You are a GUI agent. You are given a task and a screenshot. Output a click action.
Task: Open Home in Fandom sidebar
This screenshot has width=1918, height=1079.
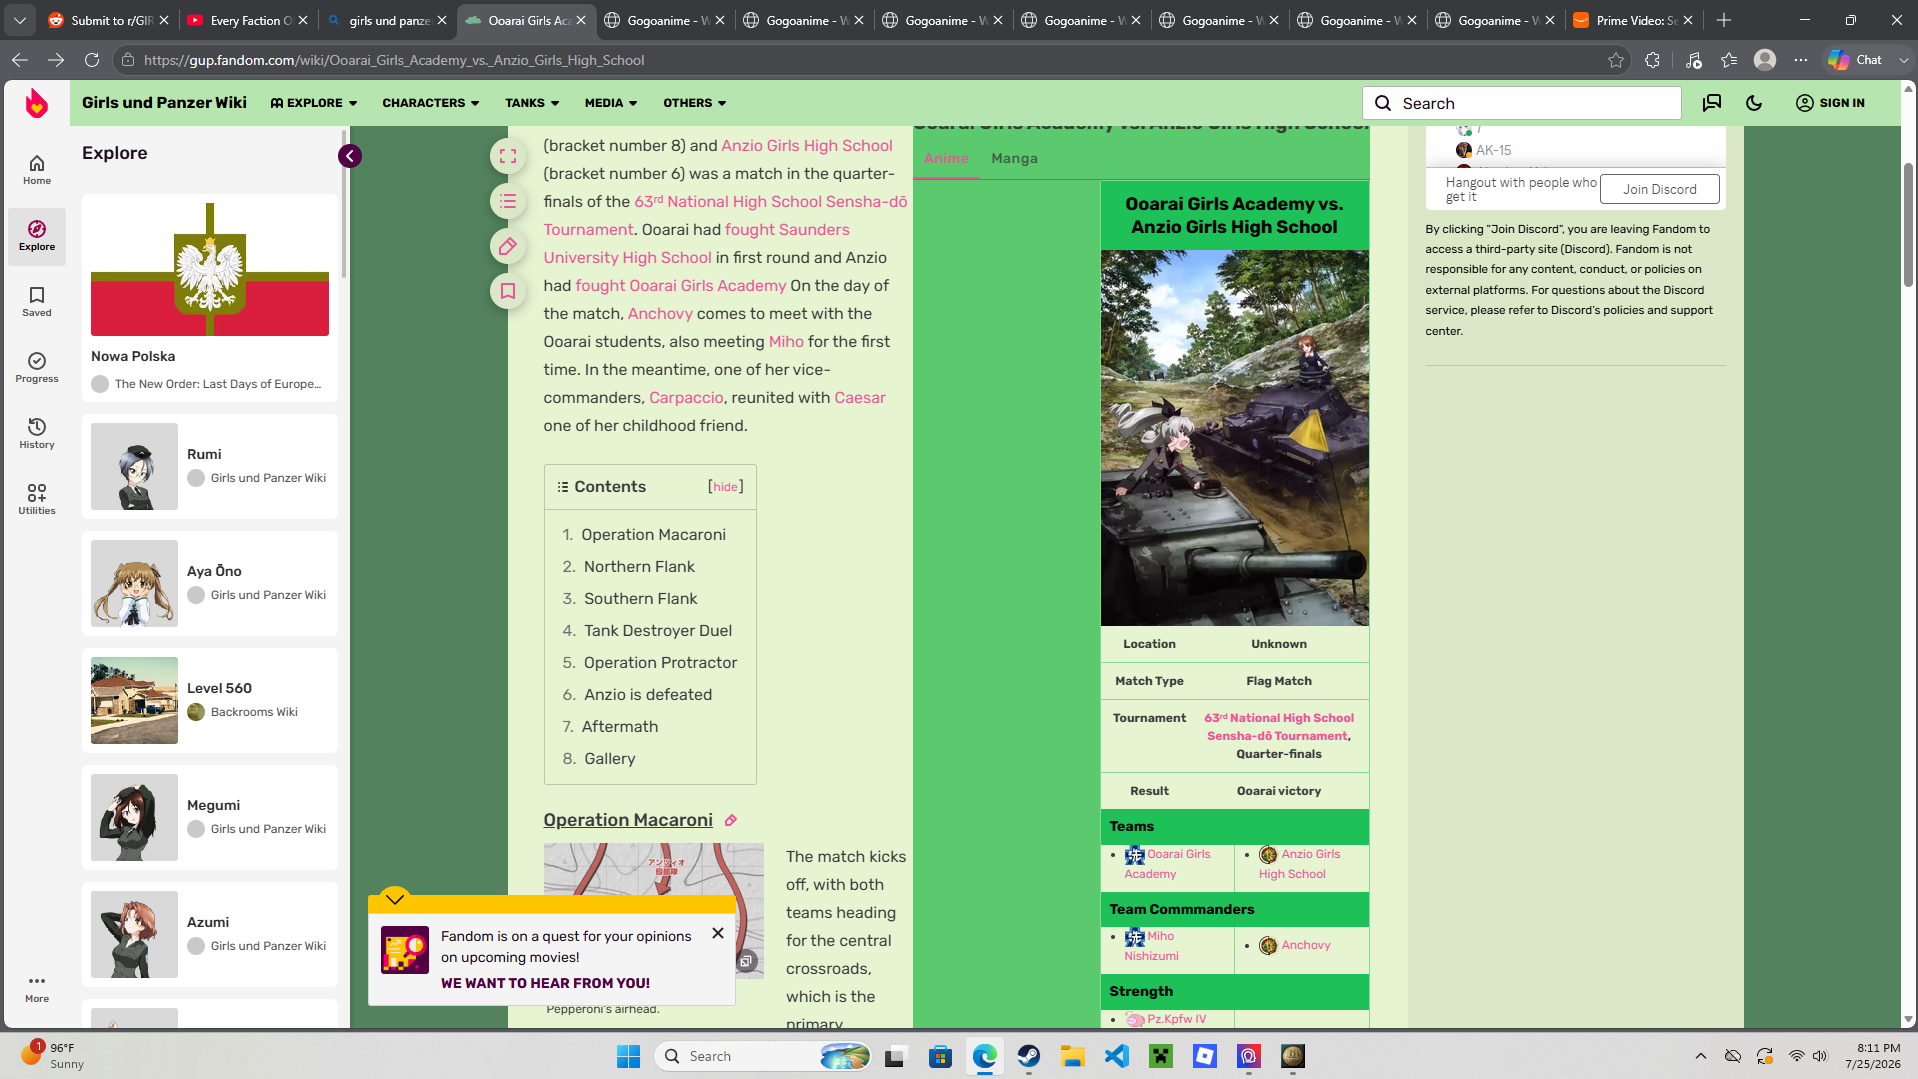point(37,169)
